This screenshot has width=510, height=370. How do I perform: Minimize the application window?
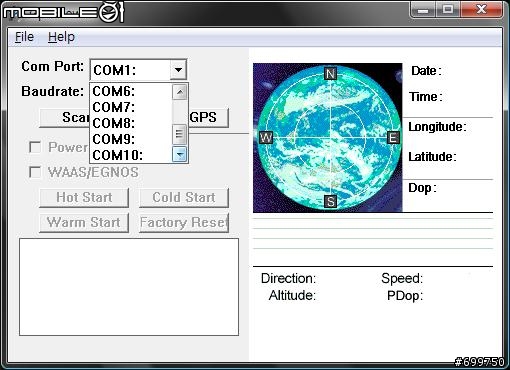pos(423,10)
